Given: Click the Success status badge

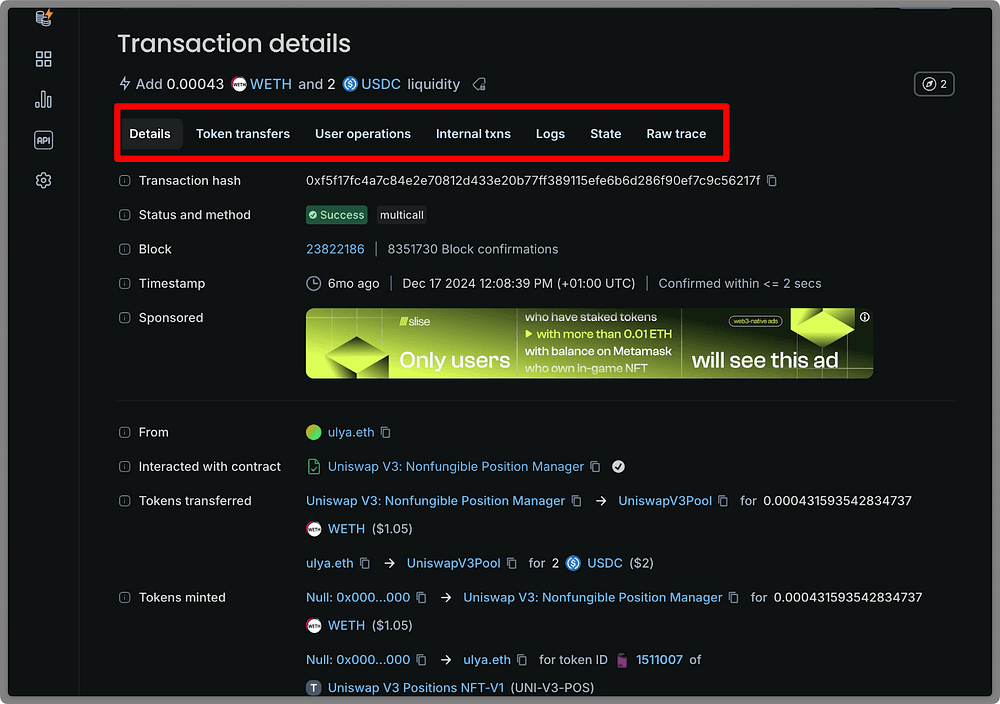Looking at the screenshot, I should (337, 215).
